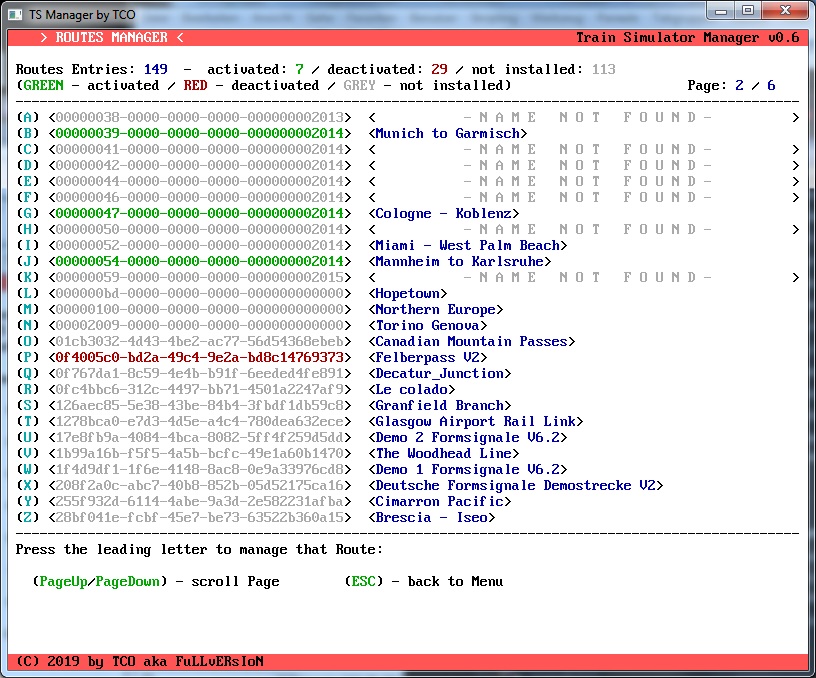Screen dimensions: 816x678
Task: Click the 2019 by TCO copyright footer
Action: (139, 661)
